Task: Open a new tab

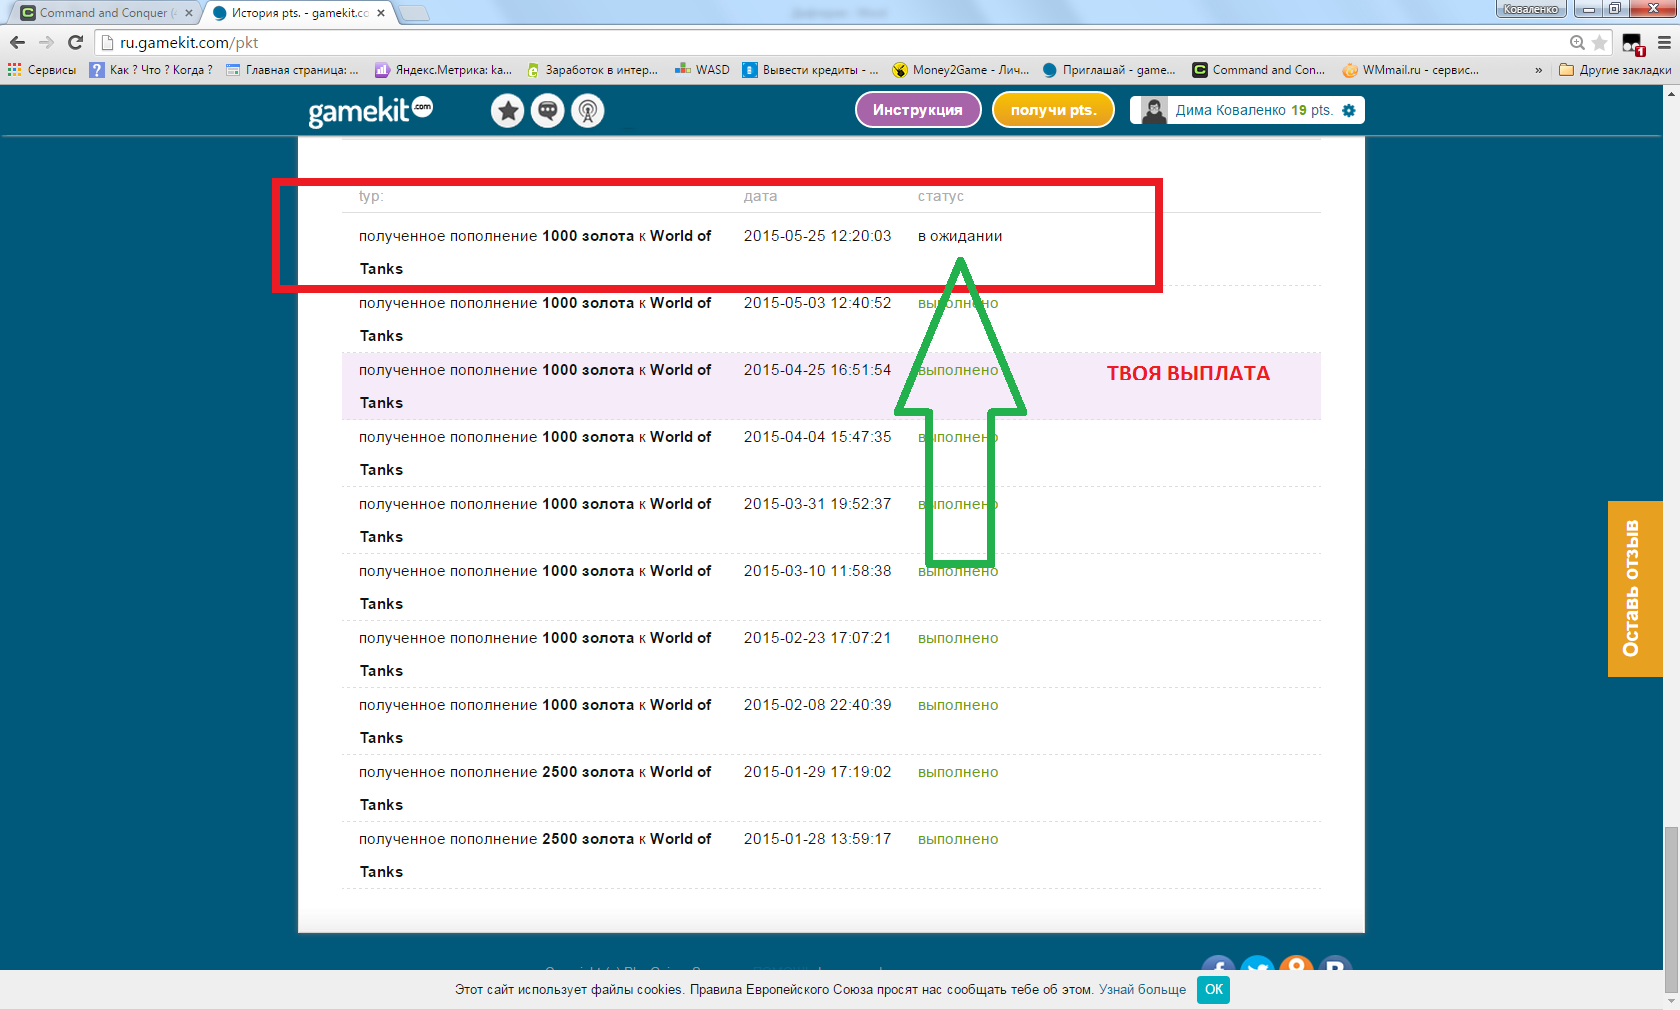Action: coord(414,13)
